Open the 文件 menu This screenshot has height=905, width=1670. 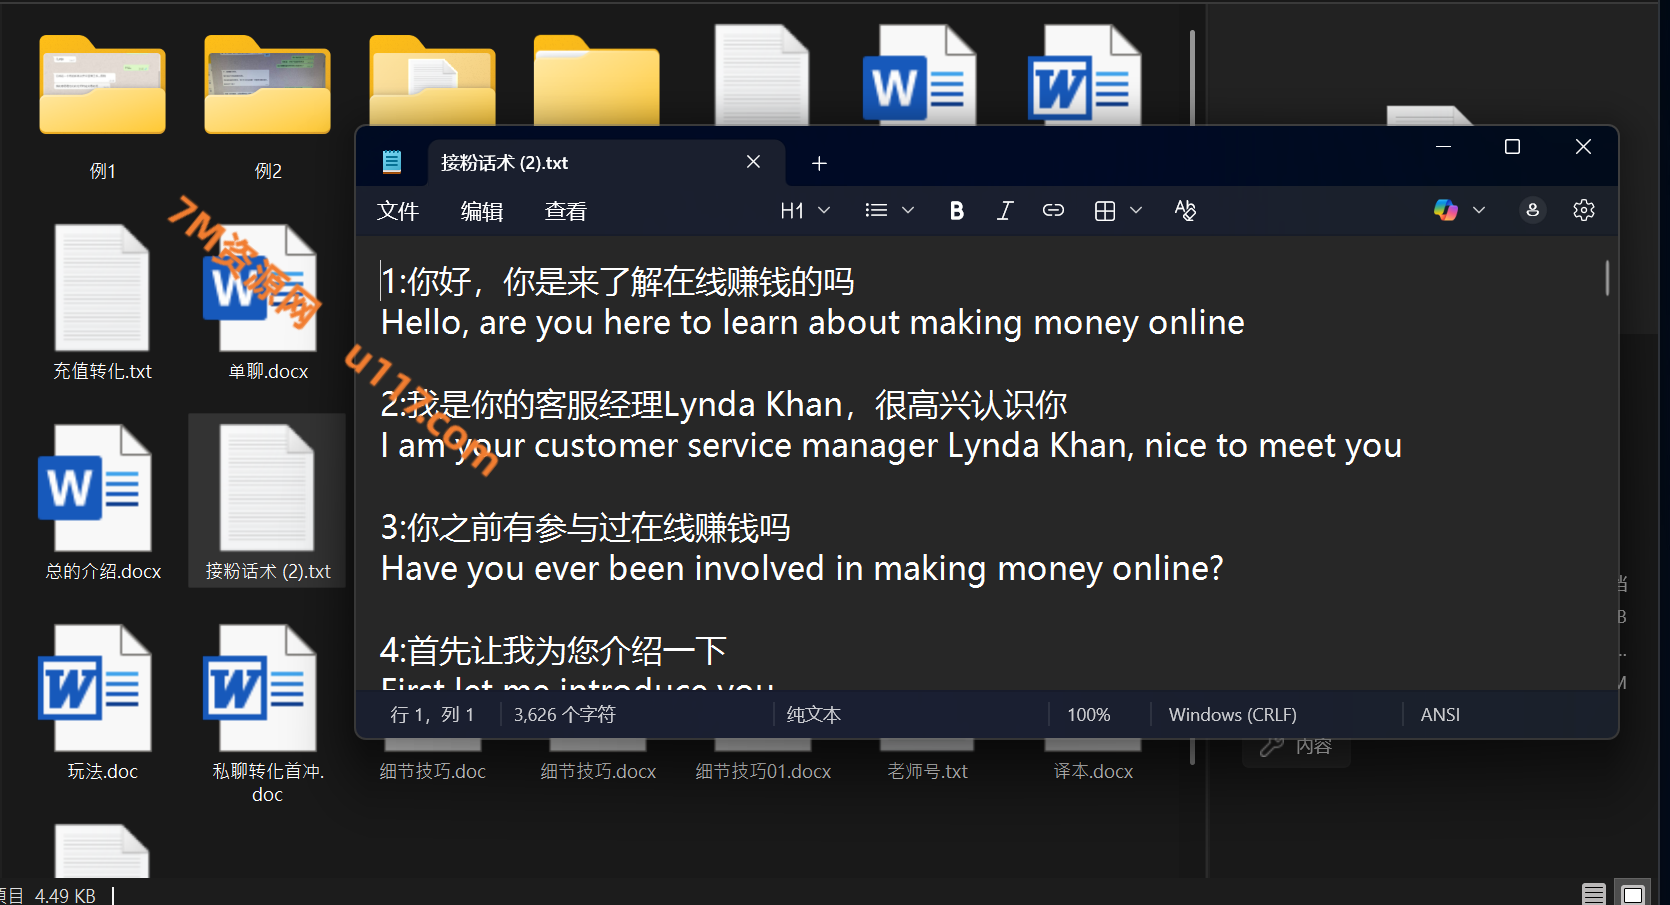point(397,211)
